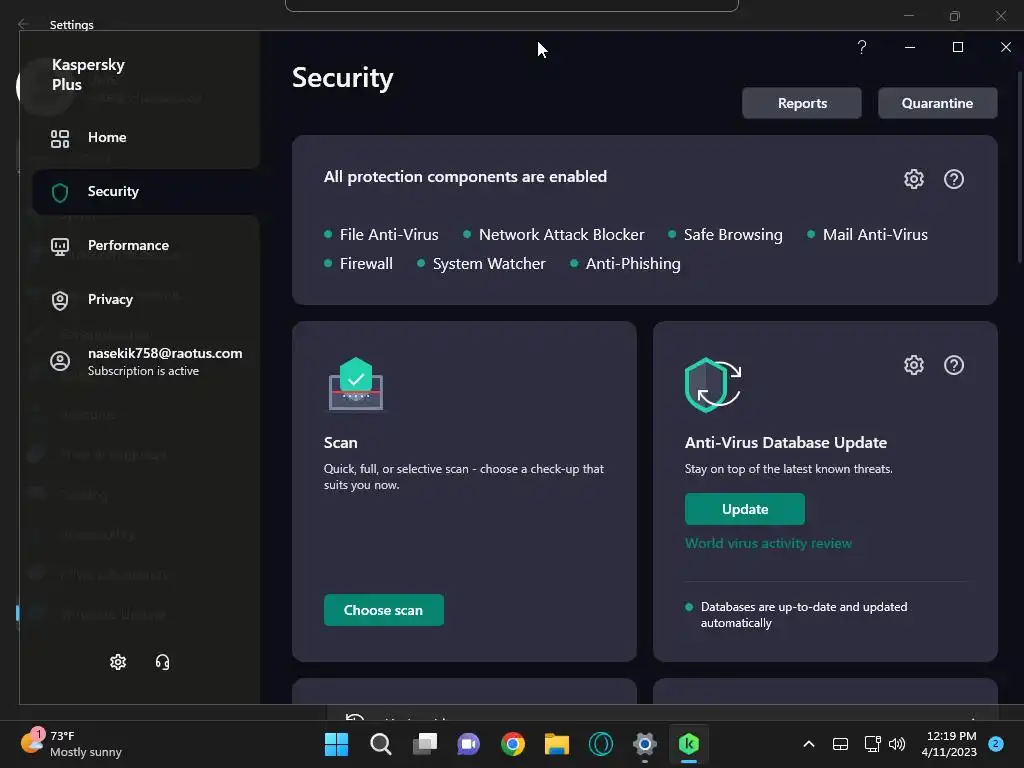Viewport: 1024px width, 768px height.
Task: Open Kaspersky settings gear at sidebar bottom
Action: [x=118, y=662]
